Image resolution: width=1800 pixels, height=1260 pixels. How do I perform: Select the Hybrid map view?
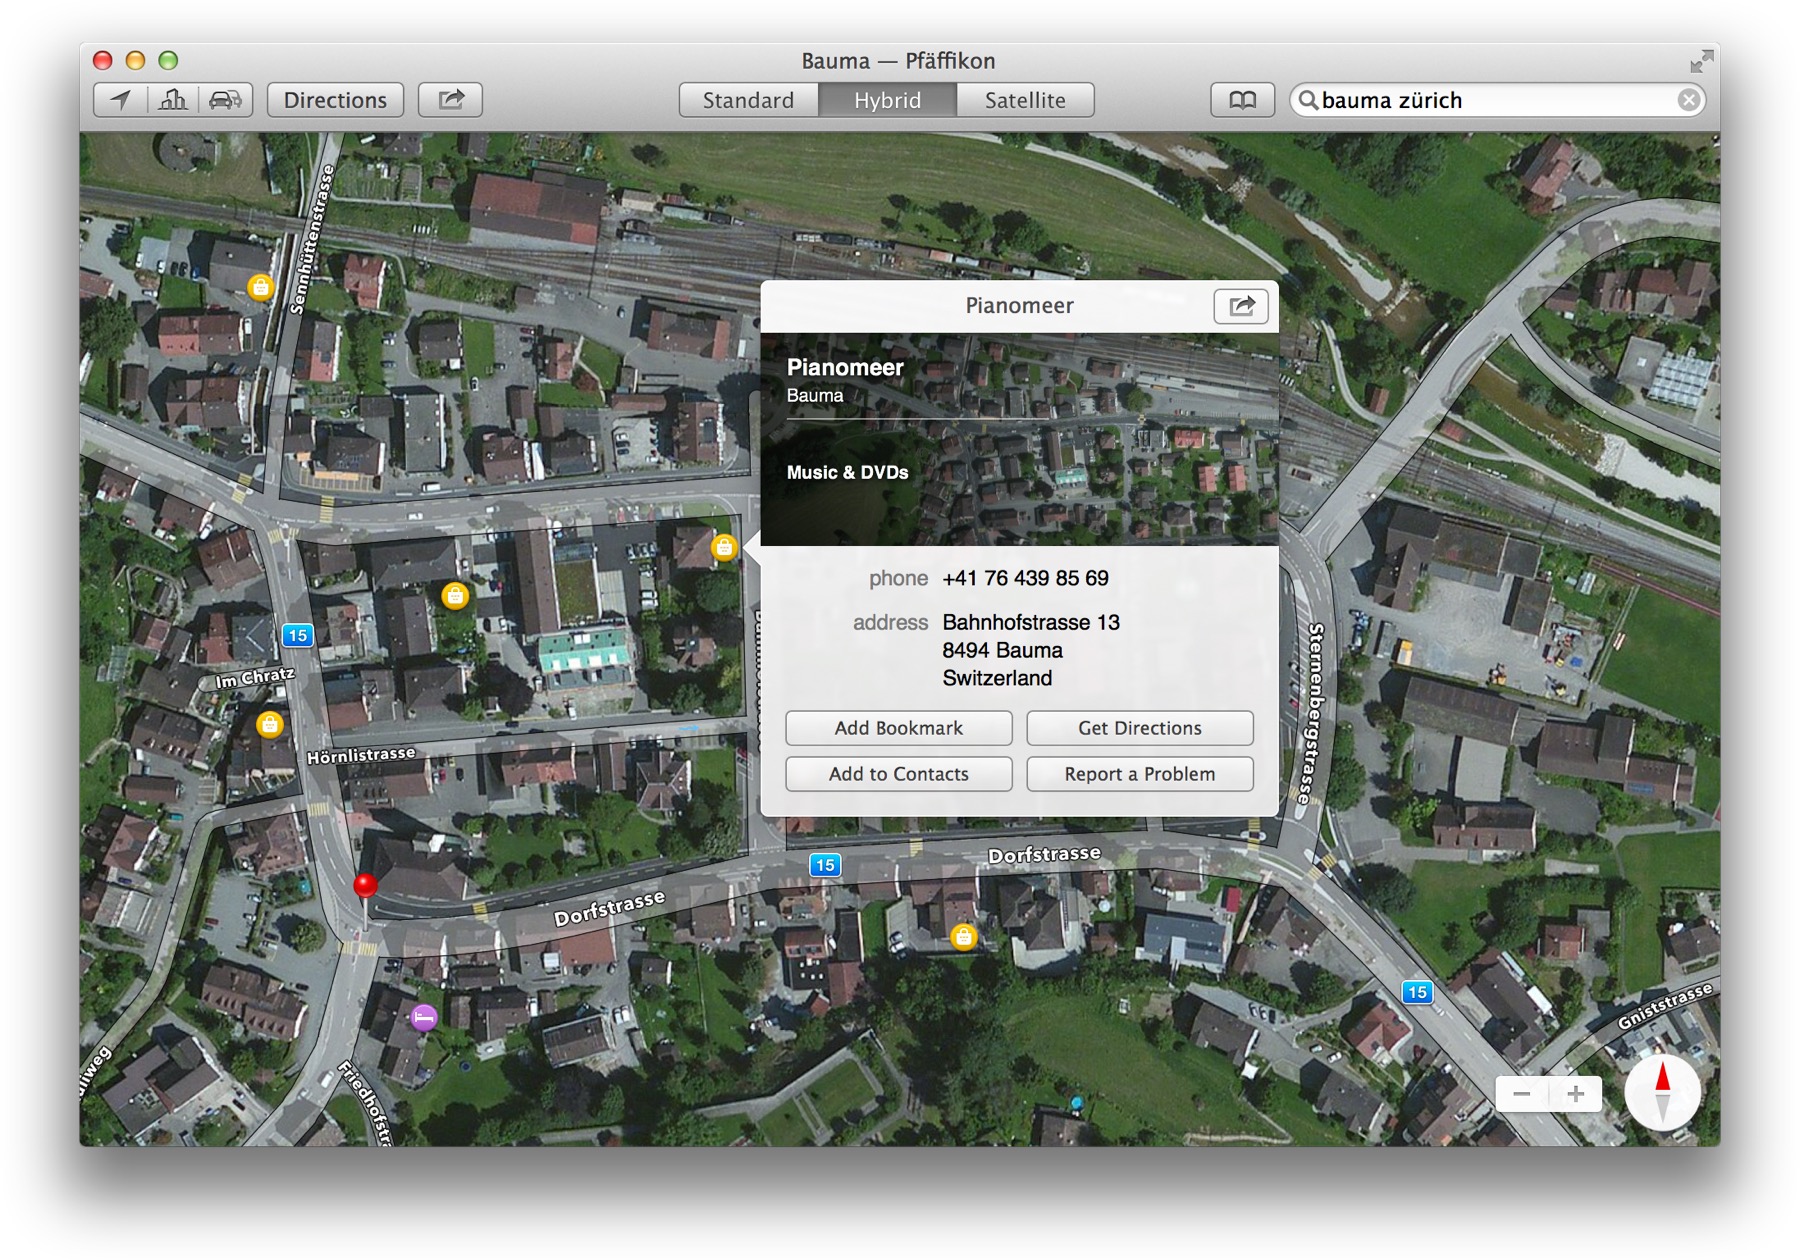click(x=887, y=100)
